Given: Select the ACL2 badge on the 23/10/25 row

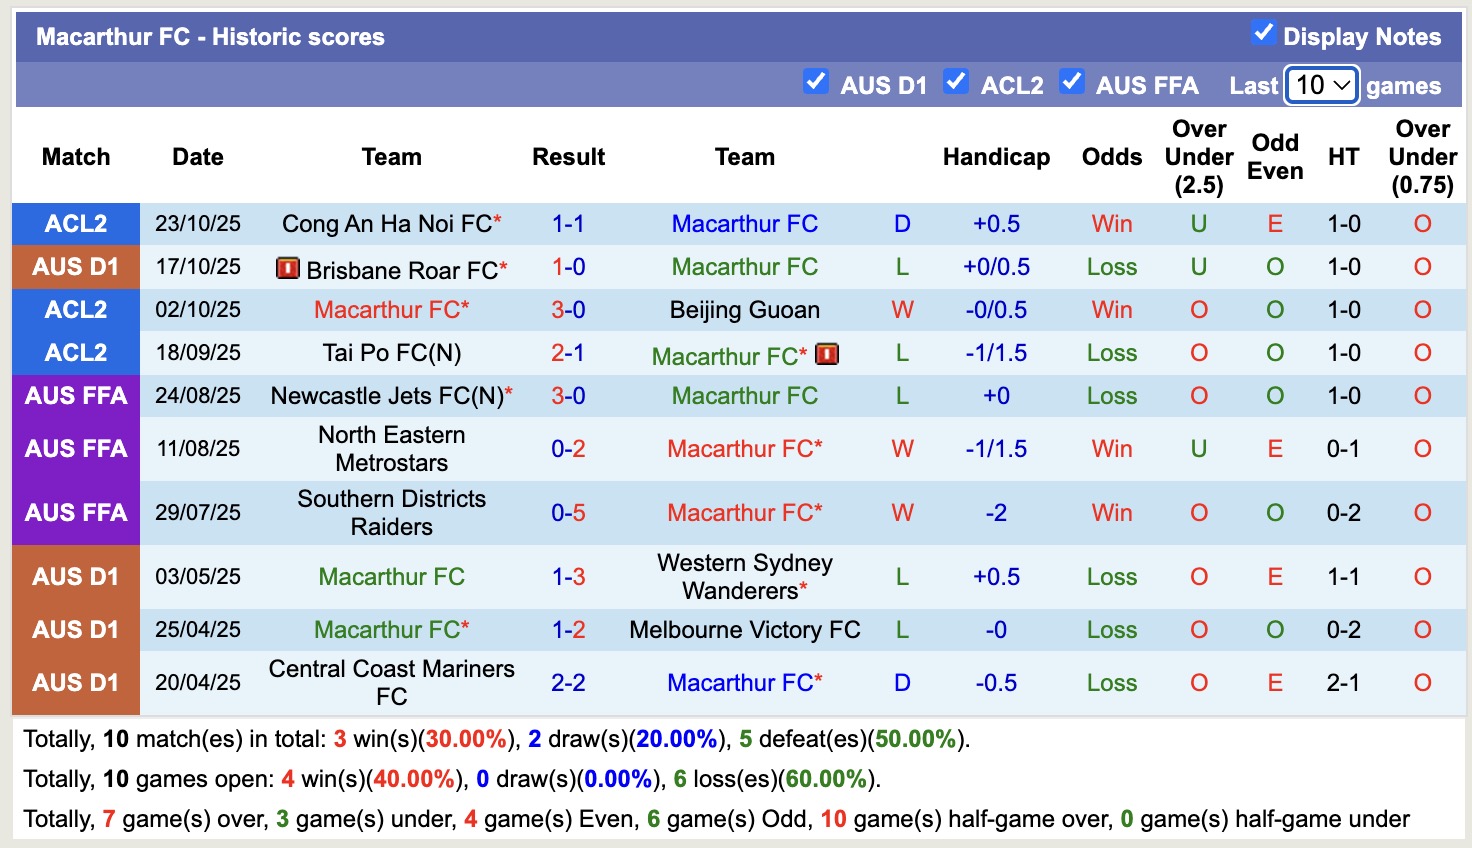Looking at the screenshot, I should [x=75, y=223].
